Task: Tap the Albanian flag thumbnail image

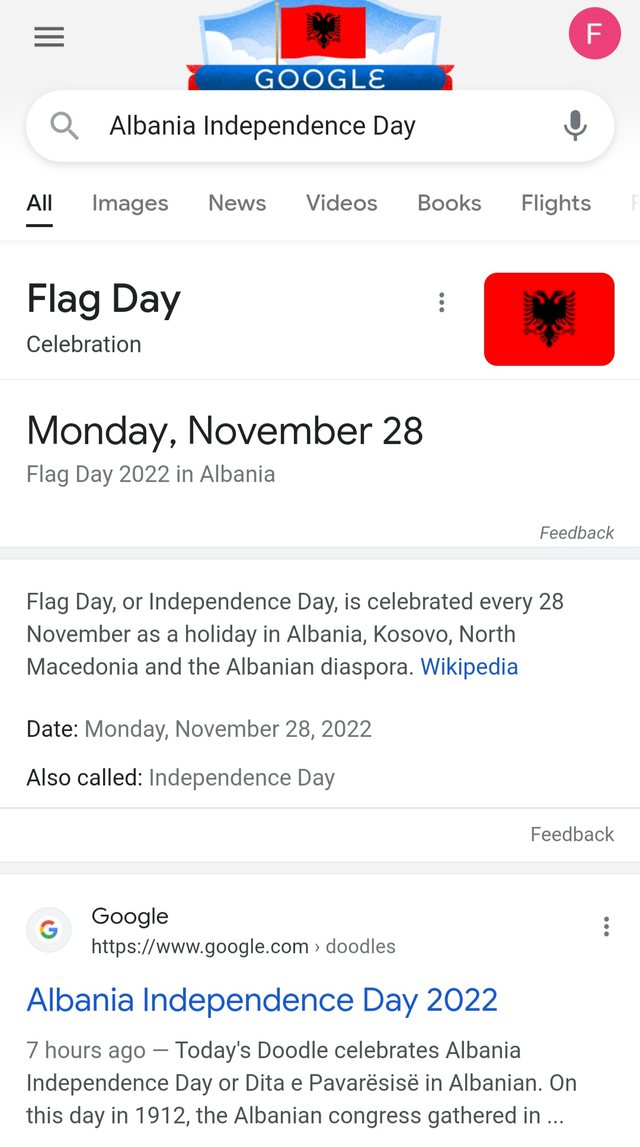Action: pos(549,319)
